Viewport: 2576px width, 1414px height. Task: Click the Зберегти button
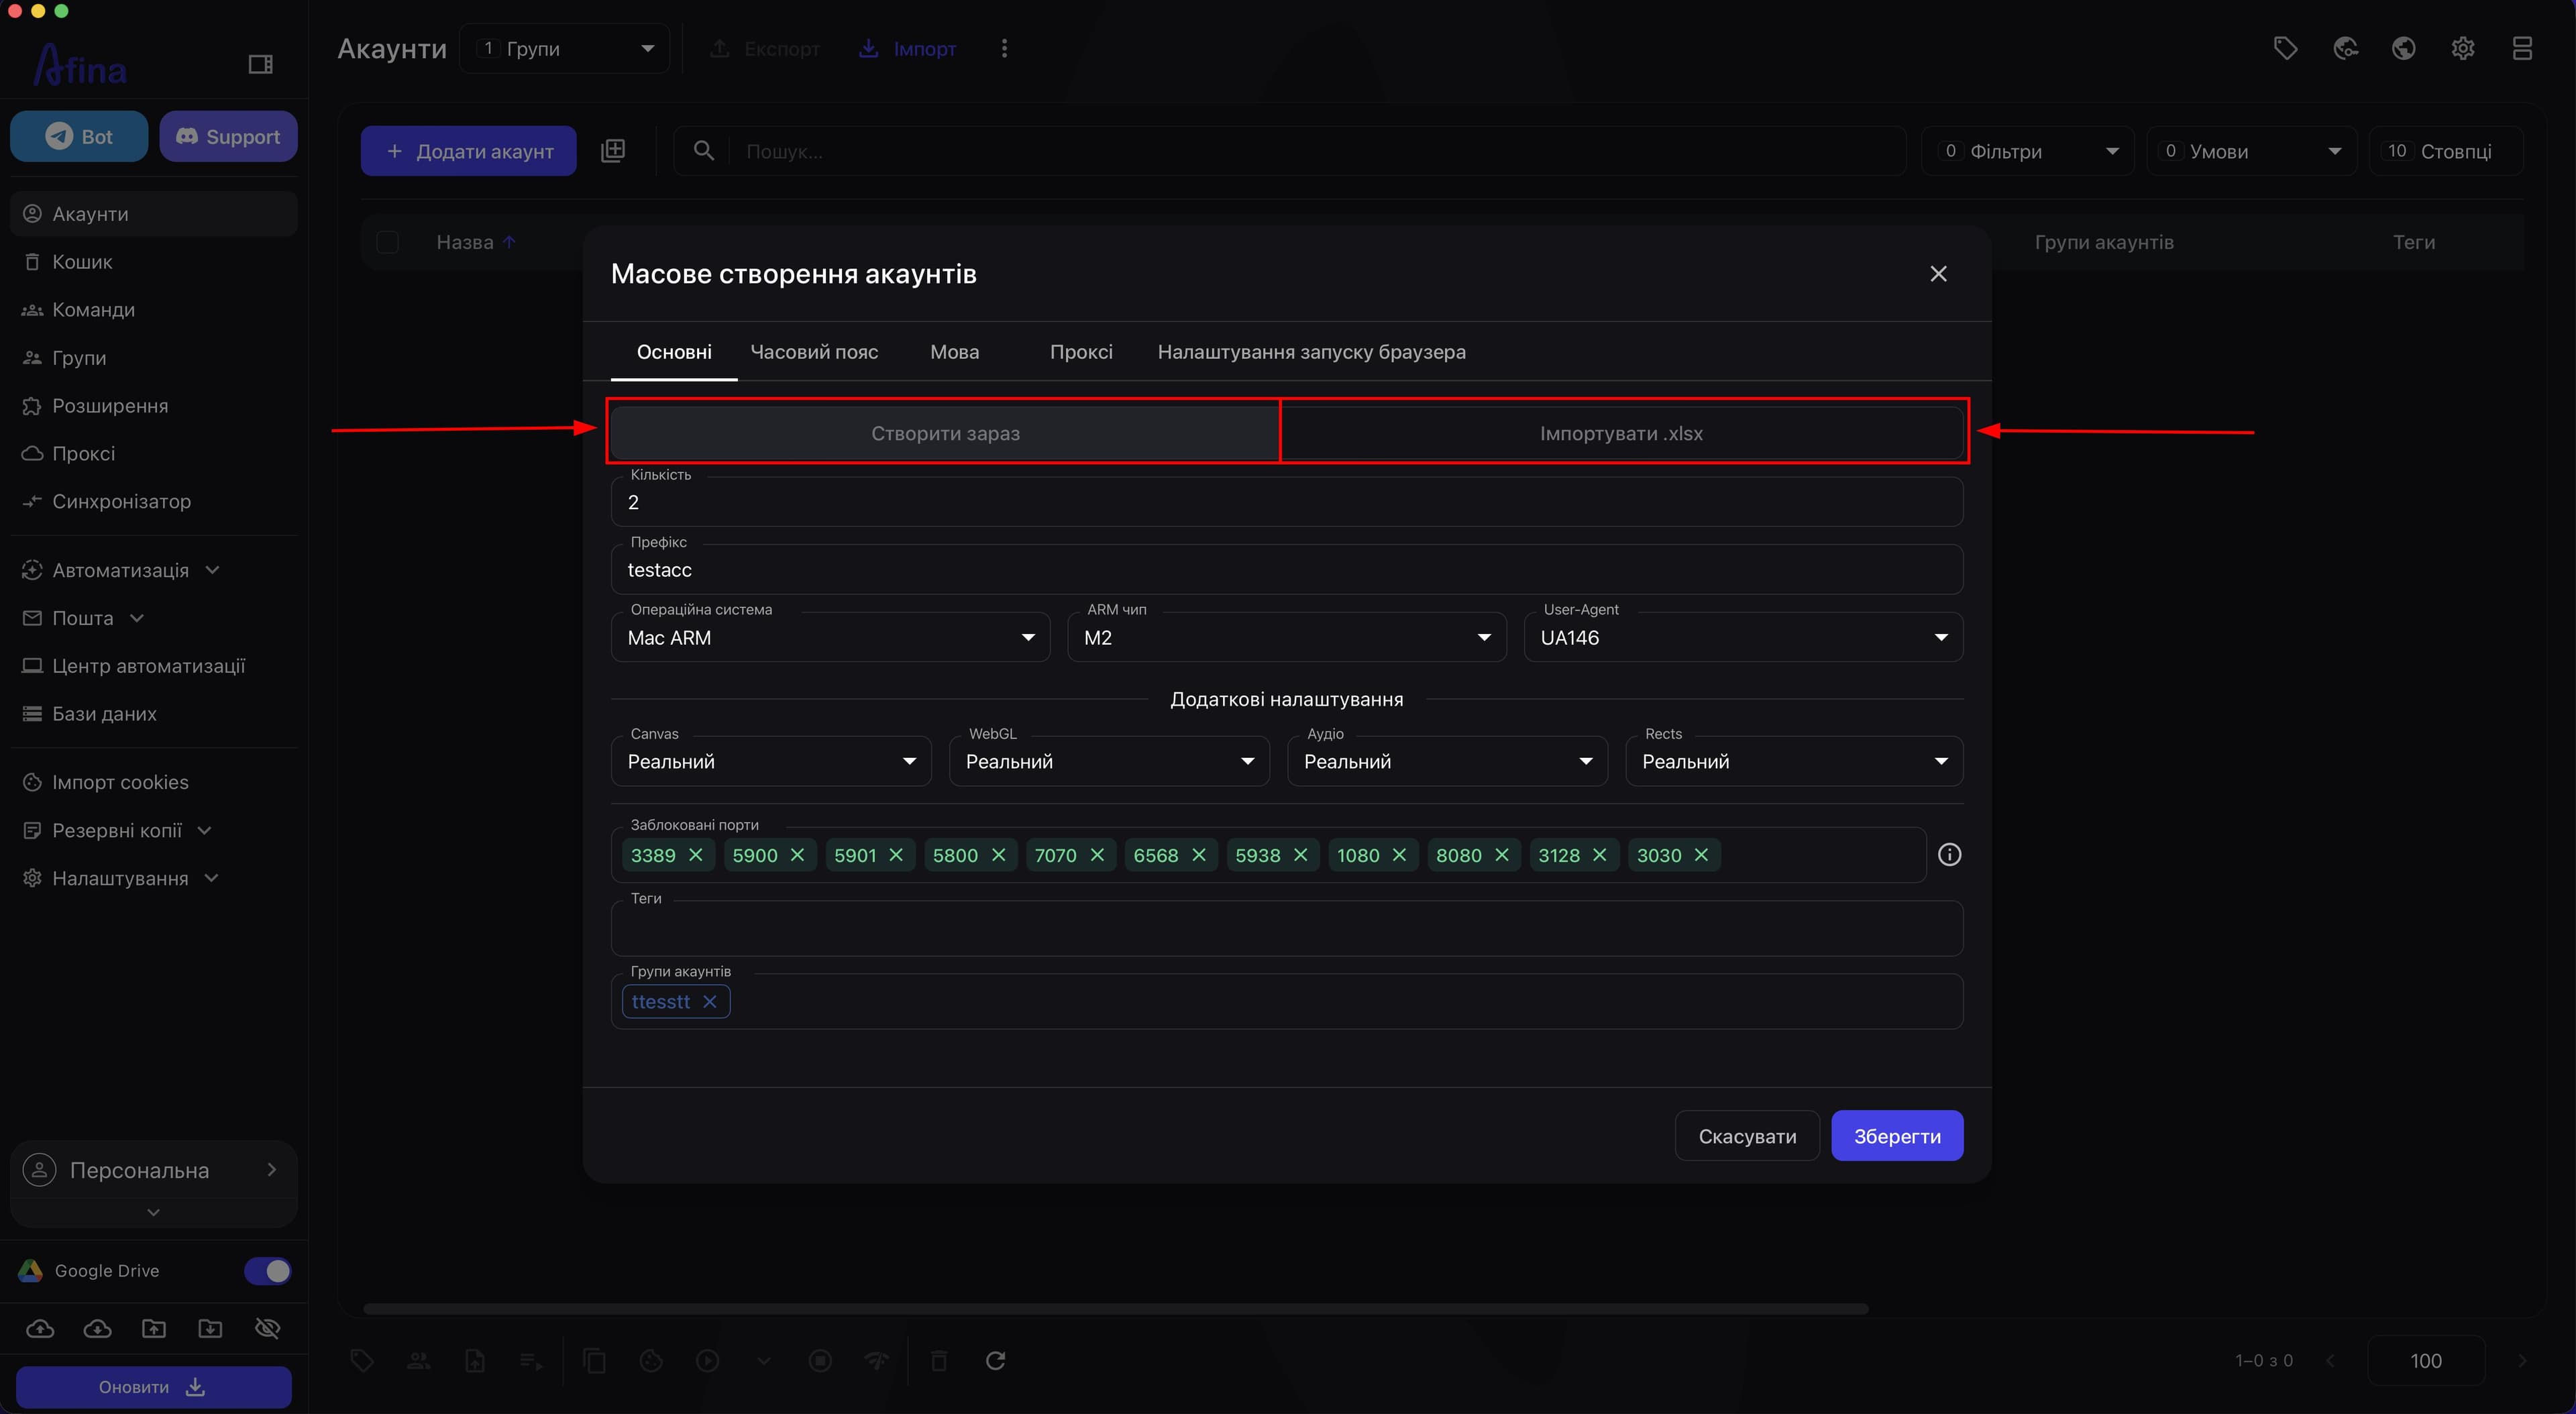(1897, 1136)
